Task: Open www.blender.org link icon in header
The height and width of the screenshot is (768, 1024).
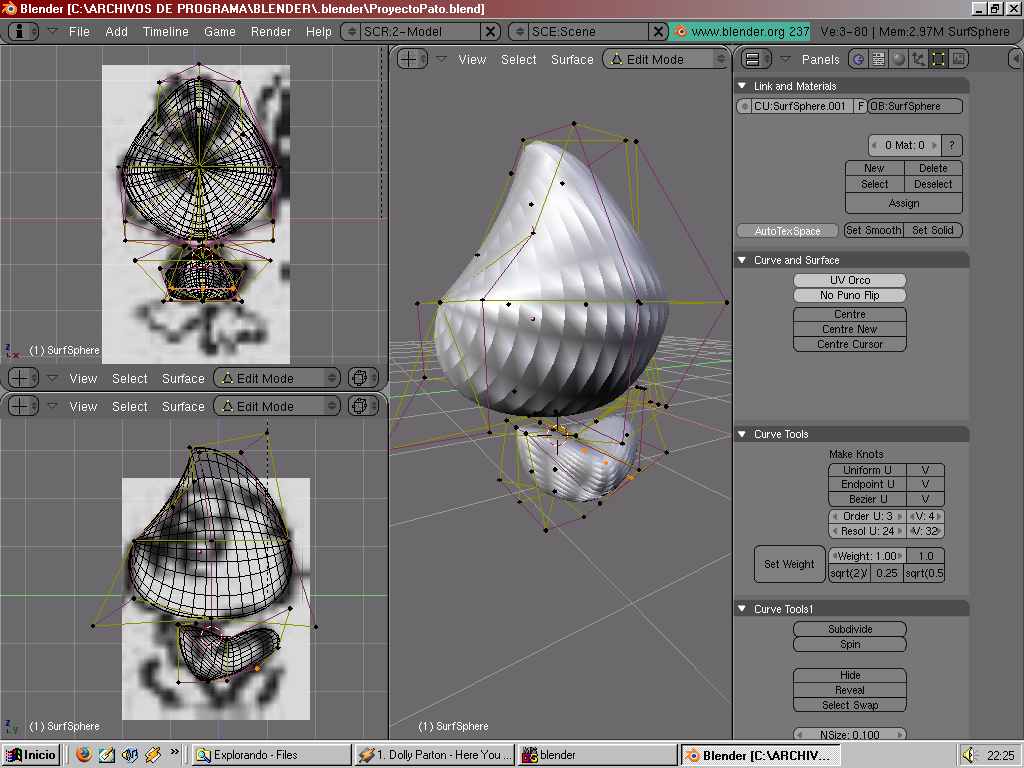Action: [x=680, y=31]
